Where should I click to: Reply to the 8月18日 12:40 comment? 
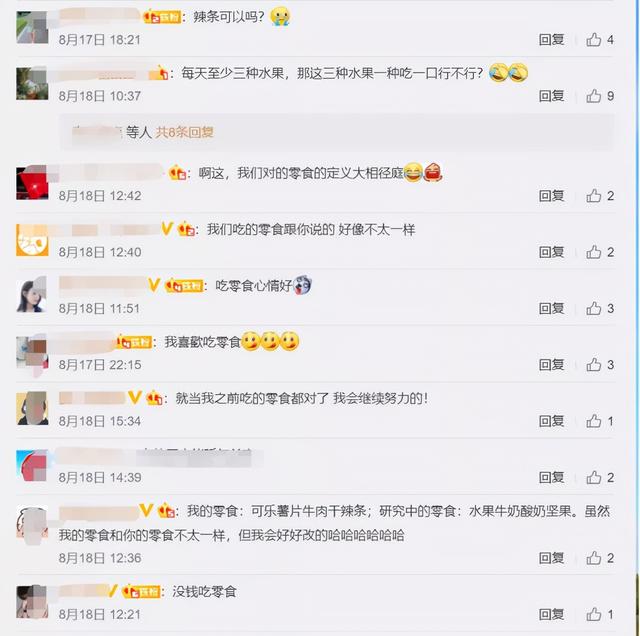click(551, 252)
